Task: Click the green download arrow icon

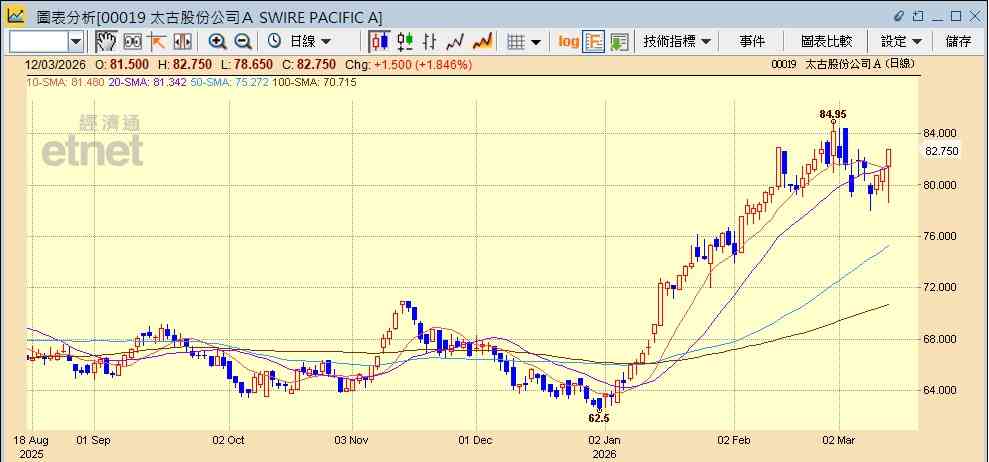Action: coord(619,42)
